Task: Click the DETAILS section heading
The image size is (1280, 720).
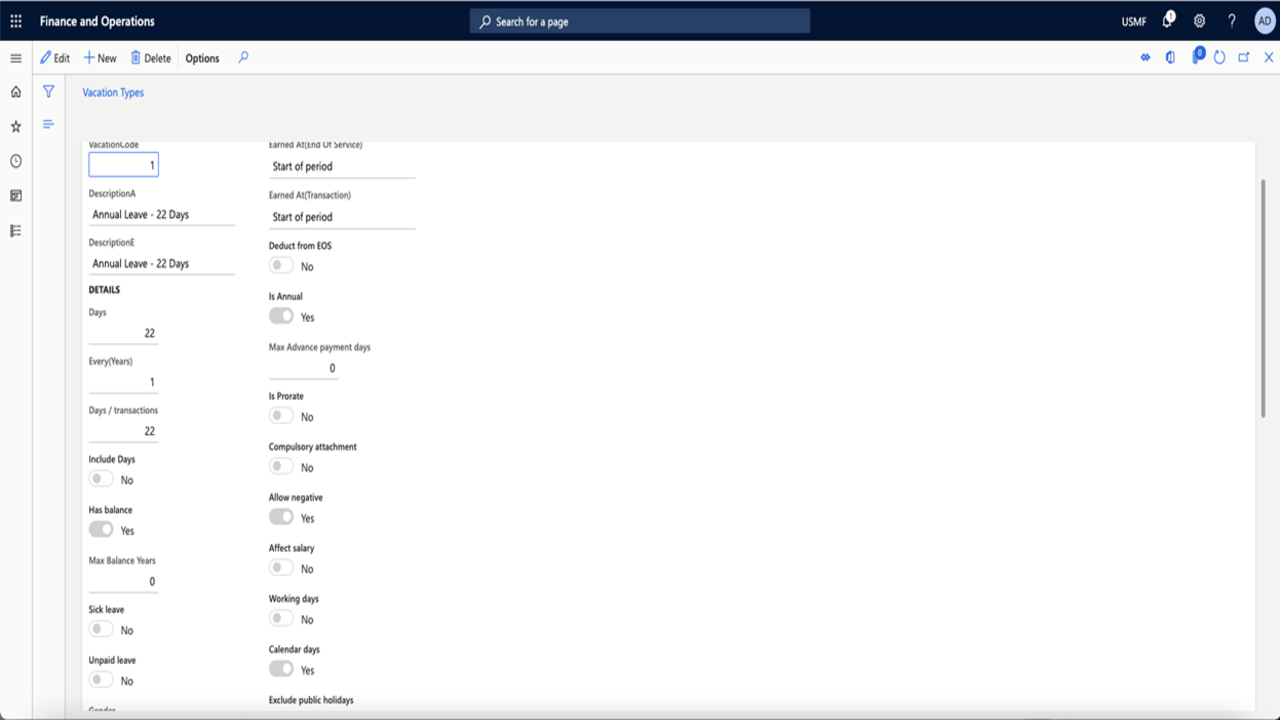Action: (x=104, y=290)
